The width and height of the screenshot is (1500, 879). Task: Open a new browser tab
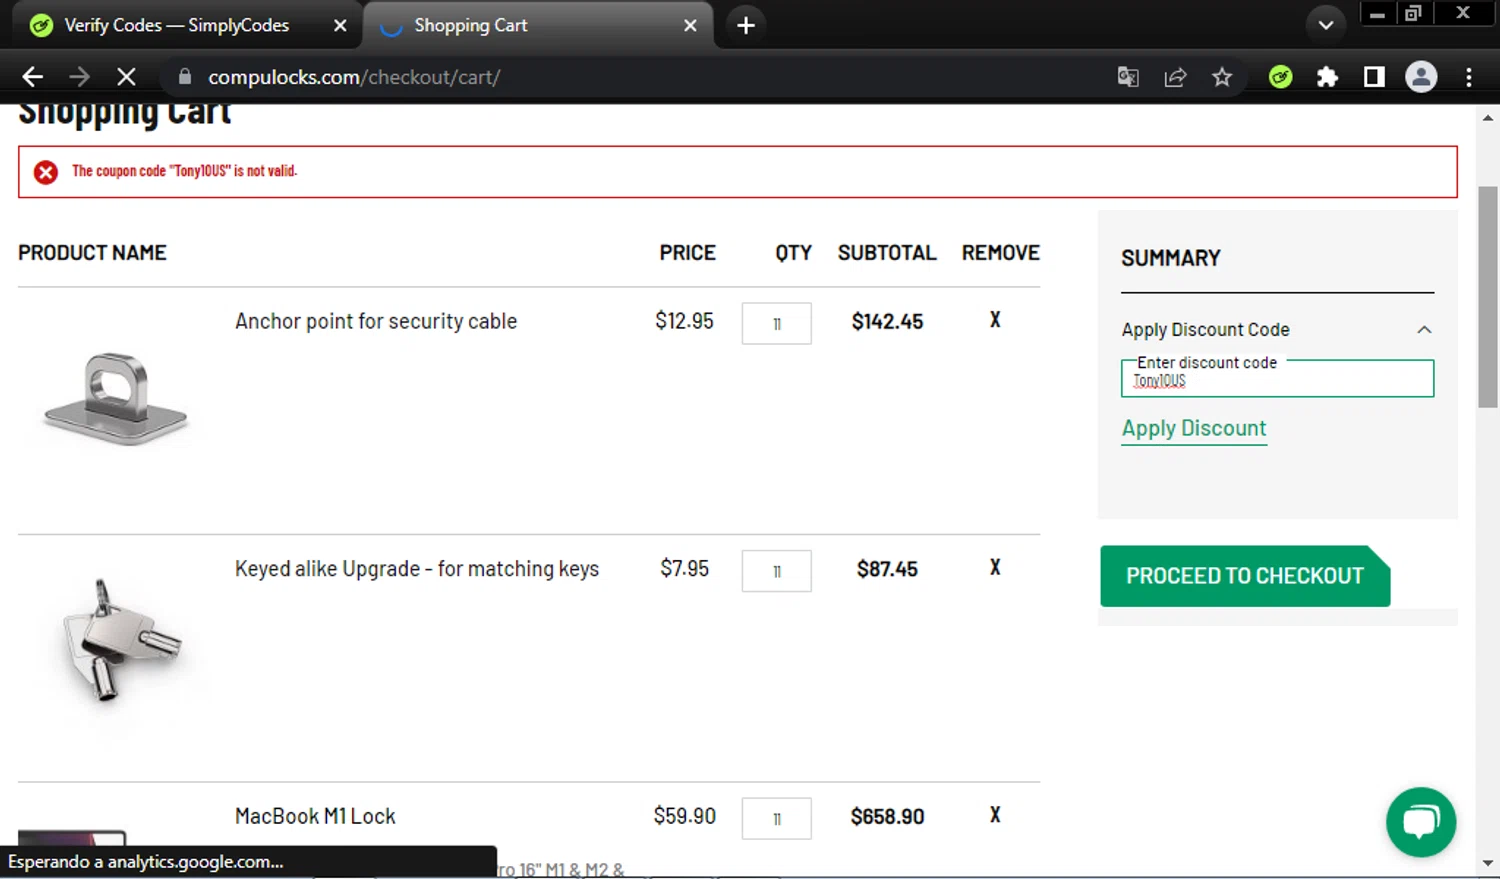coord(746,25)
